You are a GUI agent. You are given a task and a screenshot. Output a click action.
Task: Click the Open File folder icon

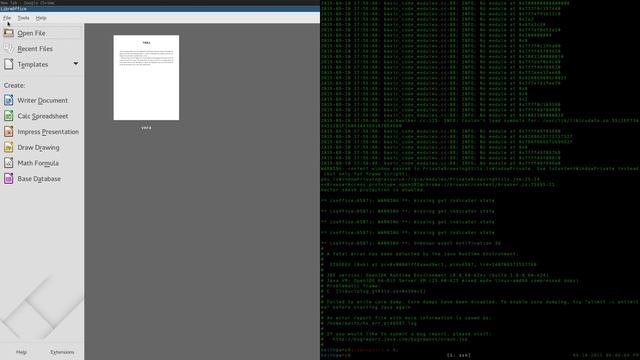click(9, 33)
